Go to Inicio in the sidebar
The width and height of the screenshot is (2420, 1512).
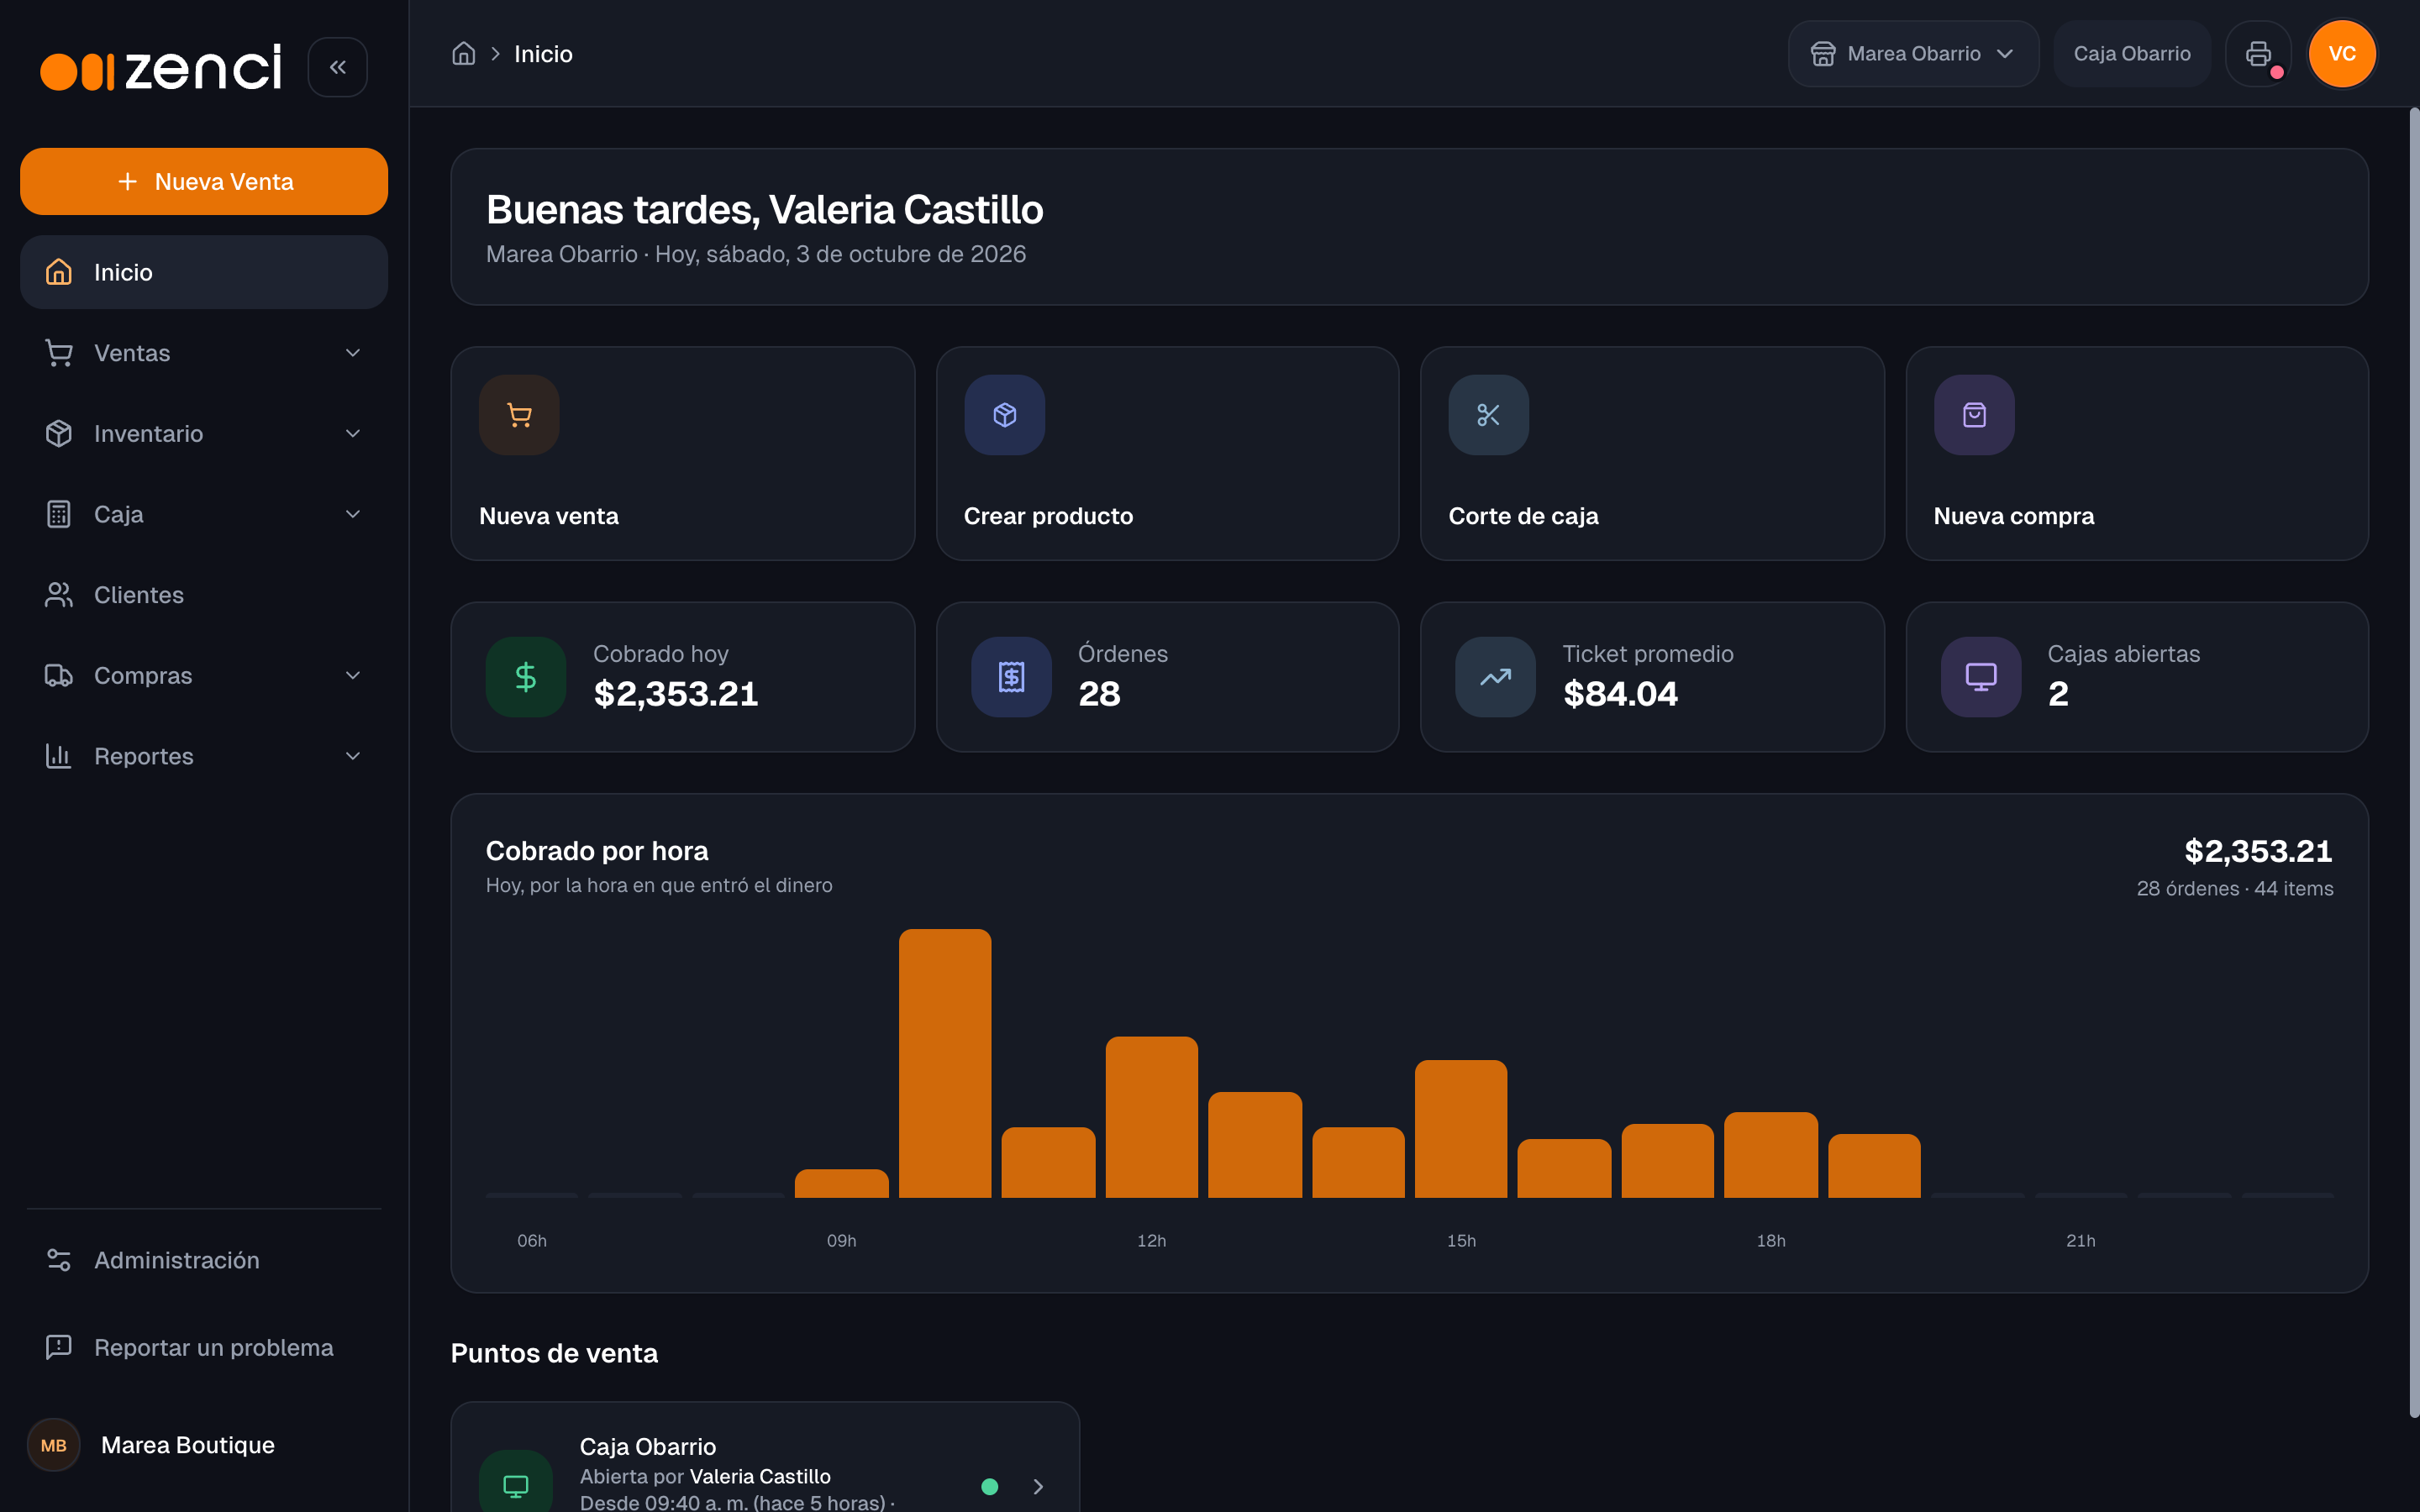tap(204, 272)
